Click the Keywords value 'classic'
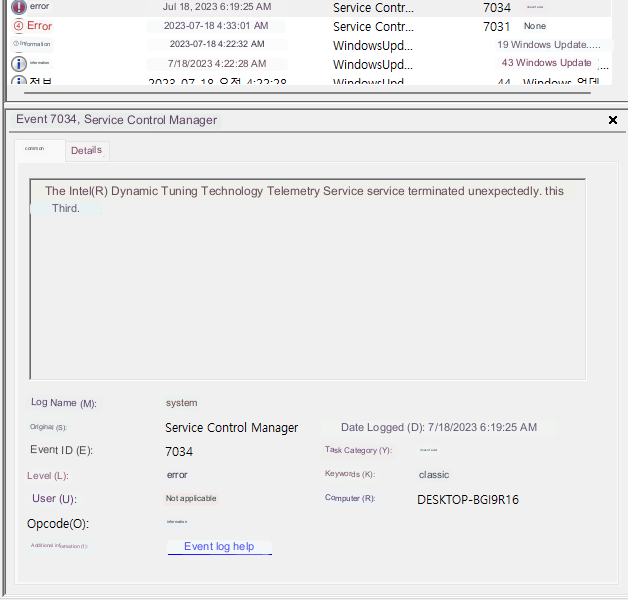 point(434,475)
